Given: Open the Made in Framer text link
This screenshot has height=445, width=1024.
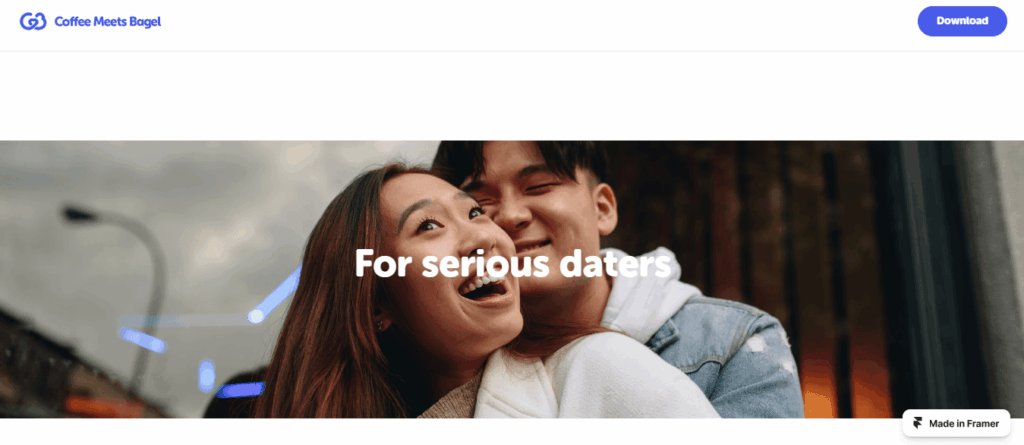Looking at the screenshot, I should point(964,423).
